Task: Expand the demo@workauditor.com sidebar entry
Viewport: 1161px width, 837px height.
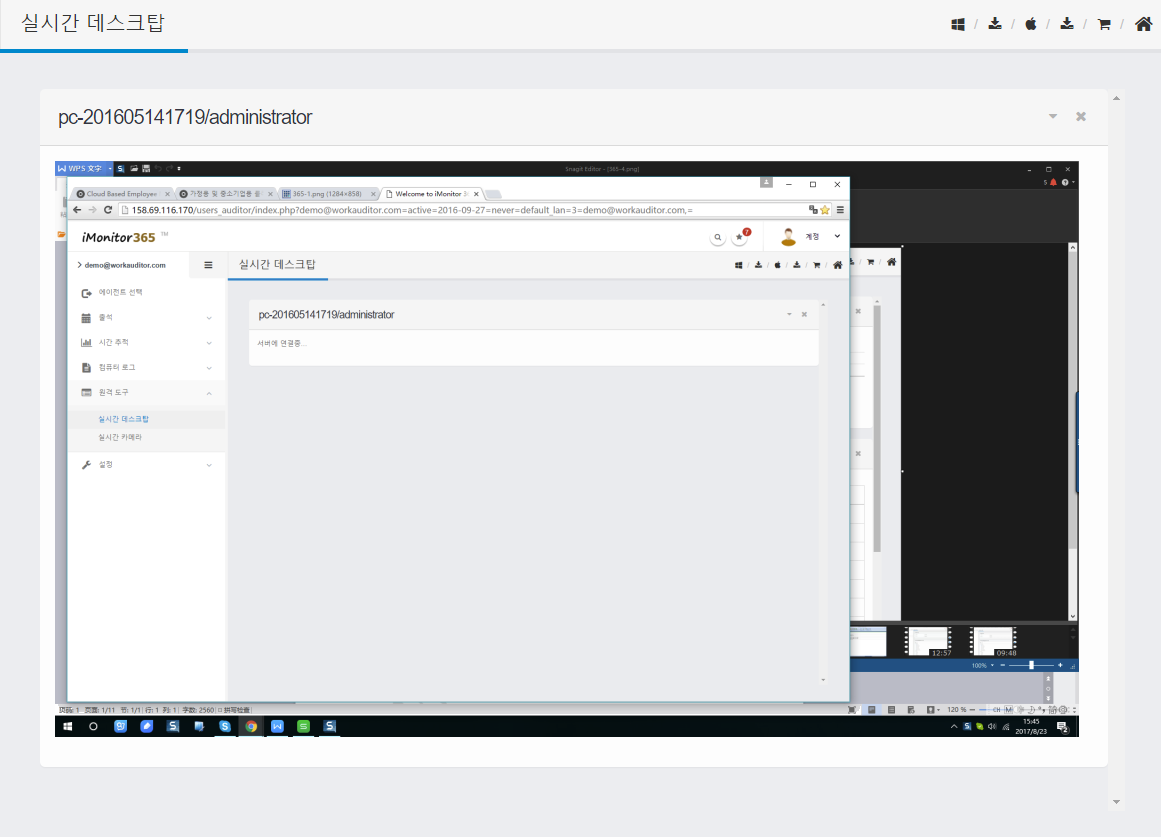Action: point(121,265)
